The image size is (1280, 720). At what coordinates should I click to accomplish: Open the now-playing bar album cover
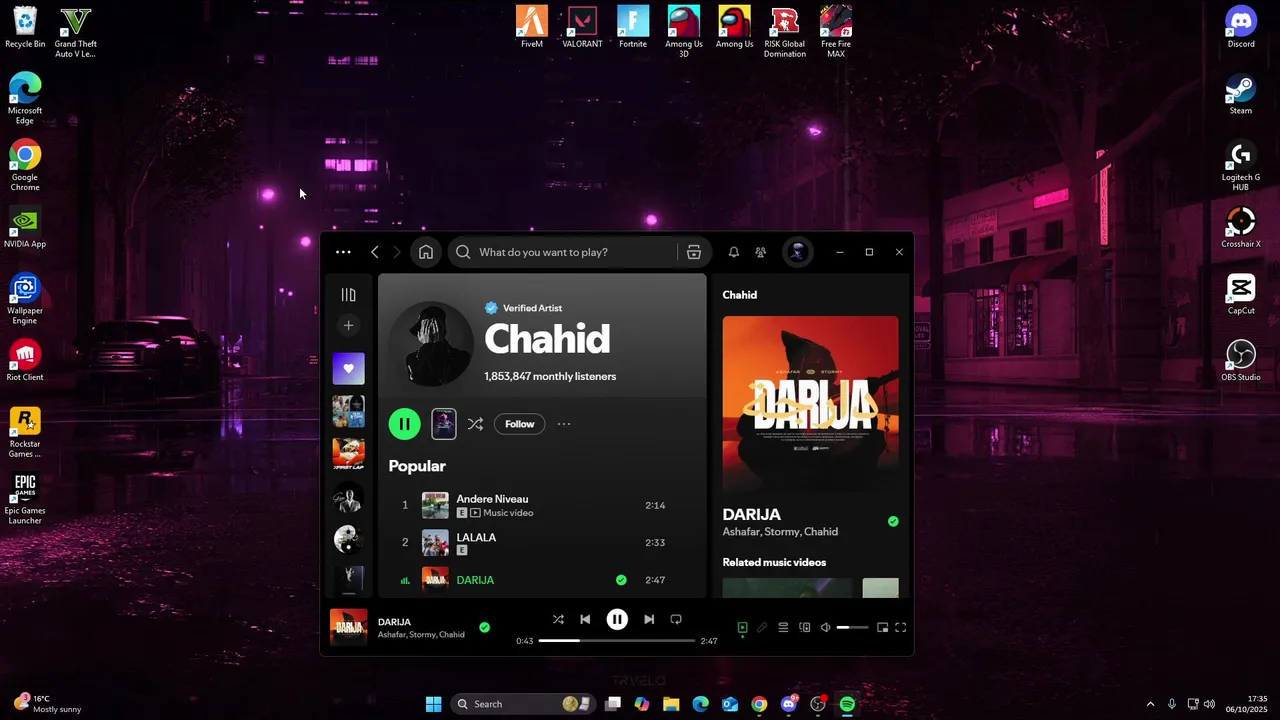pos(349,627)
